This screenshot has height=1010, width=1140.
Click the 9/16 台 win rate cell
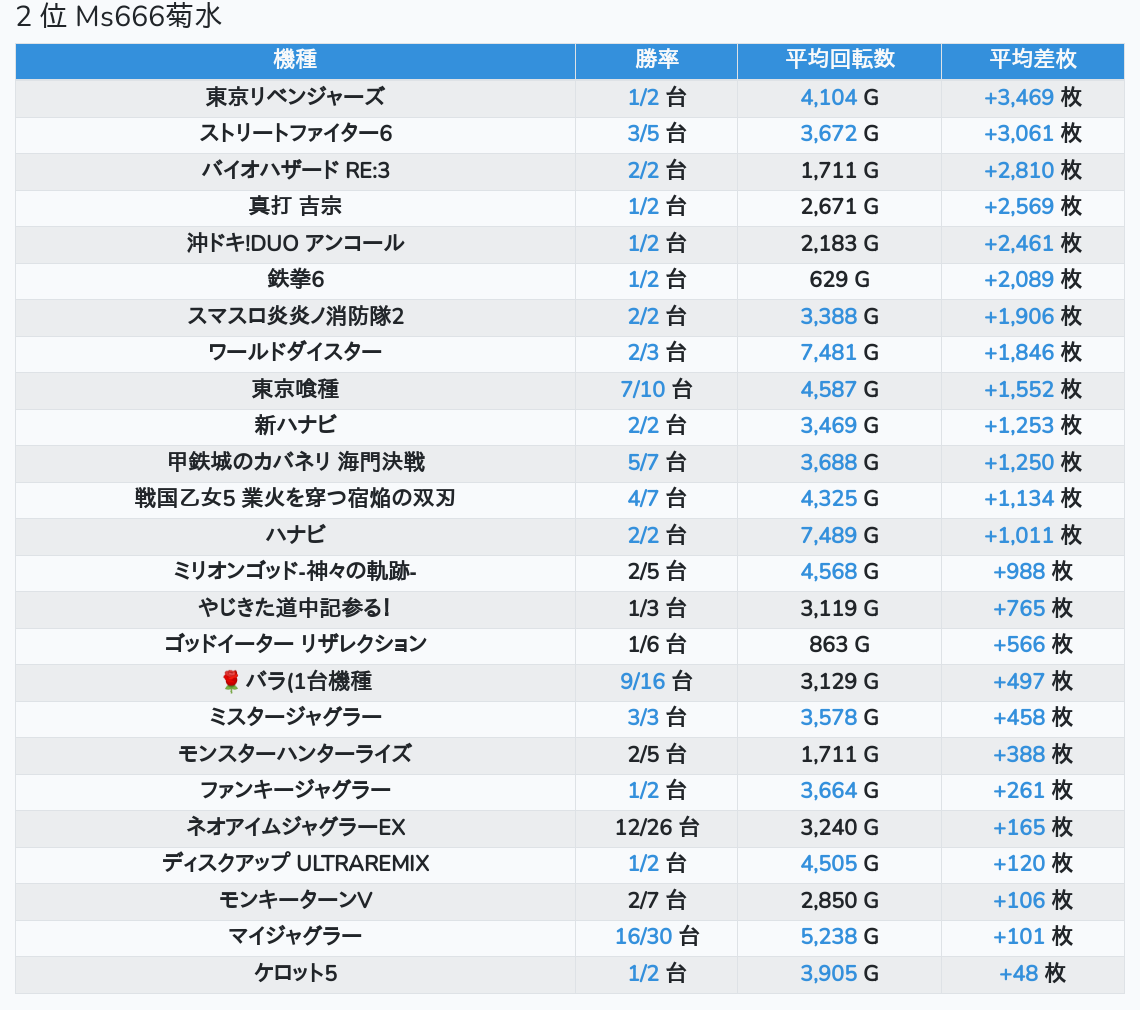point(657,681)
